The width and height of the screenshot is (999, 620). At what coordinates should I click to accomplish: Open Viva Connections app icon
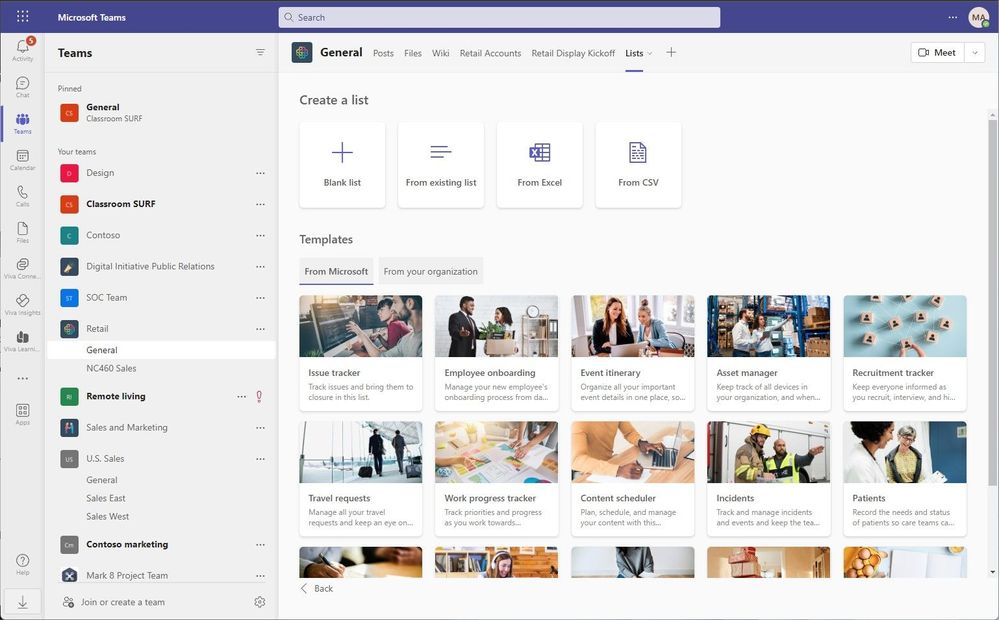(x=22, y=268)
